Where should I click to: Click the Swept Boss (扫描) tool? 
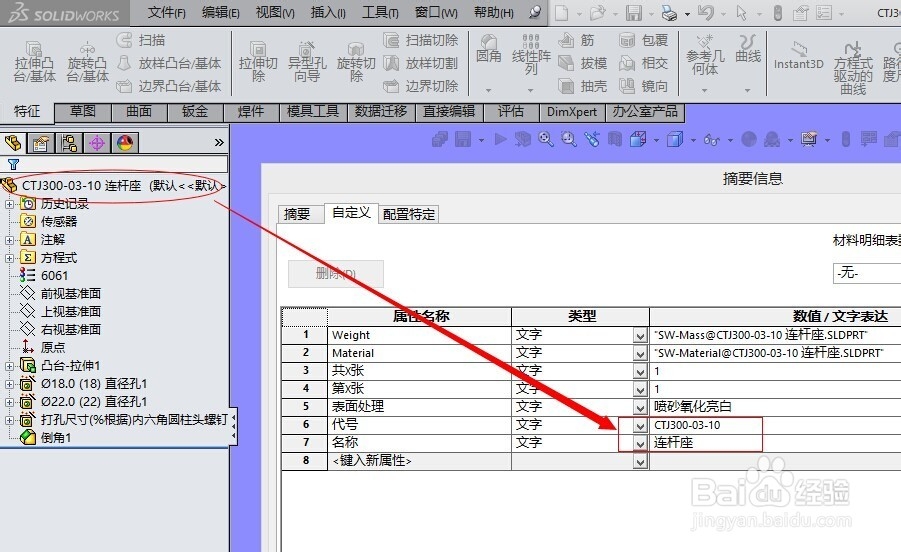(141, 40)
